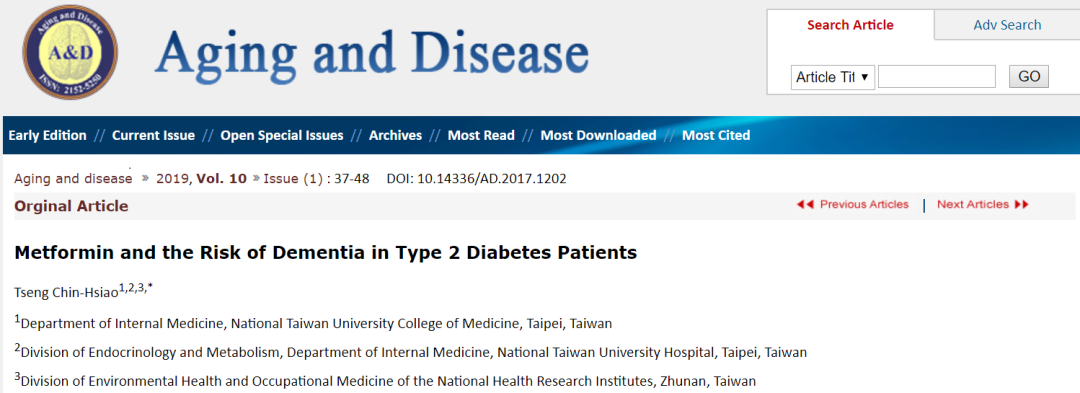Select the Search Article tab
The width and height of the screenshot is (1080, 393).
(x=850, y=25)
